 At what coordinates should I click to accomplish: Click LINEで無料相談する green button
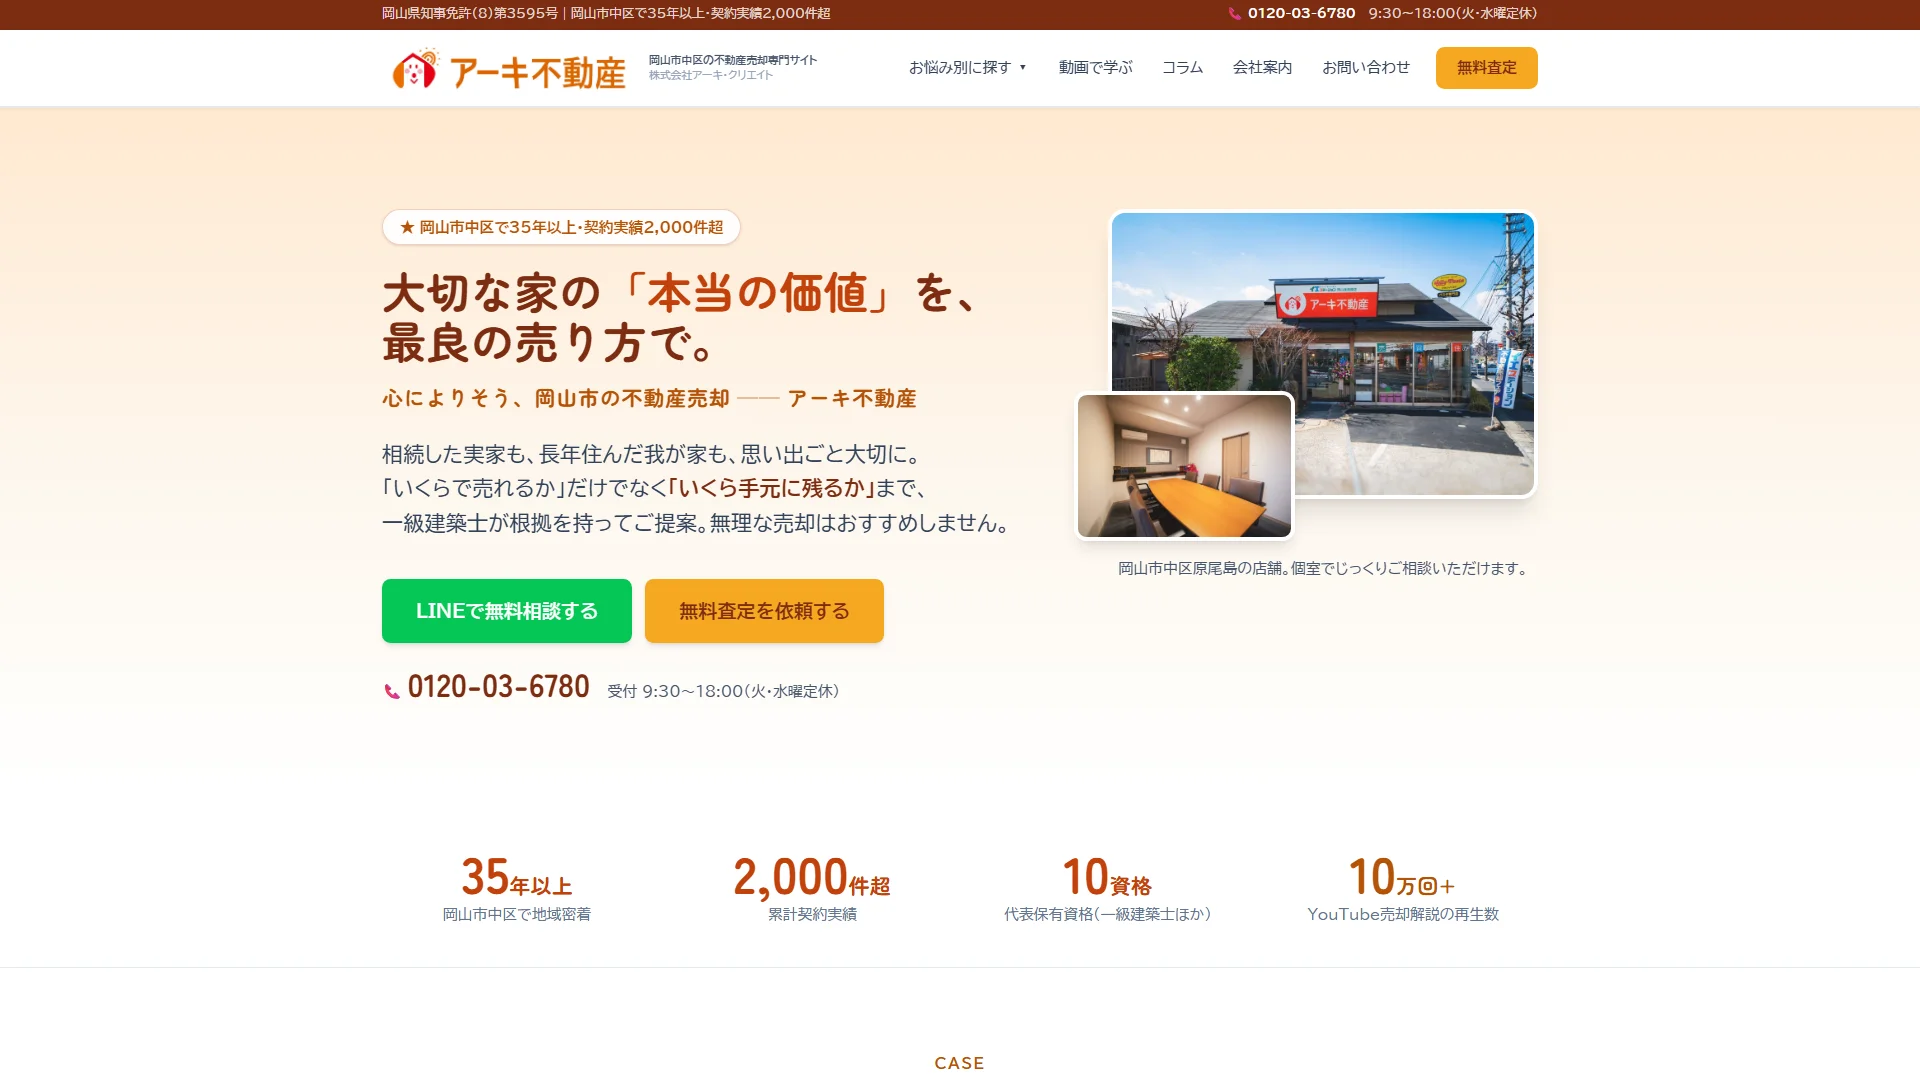point(507,611)
